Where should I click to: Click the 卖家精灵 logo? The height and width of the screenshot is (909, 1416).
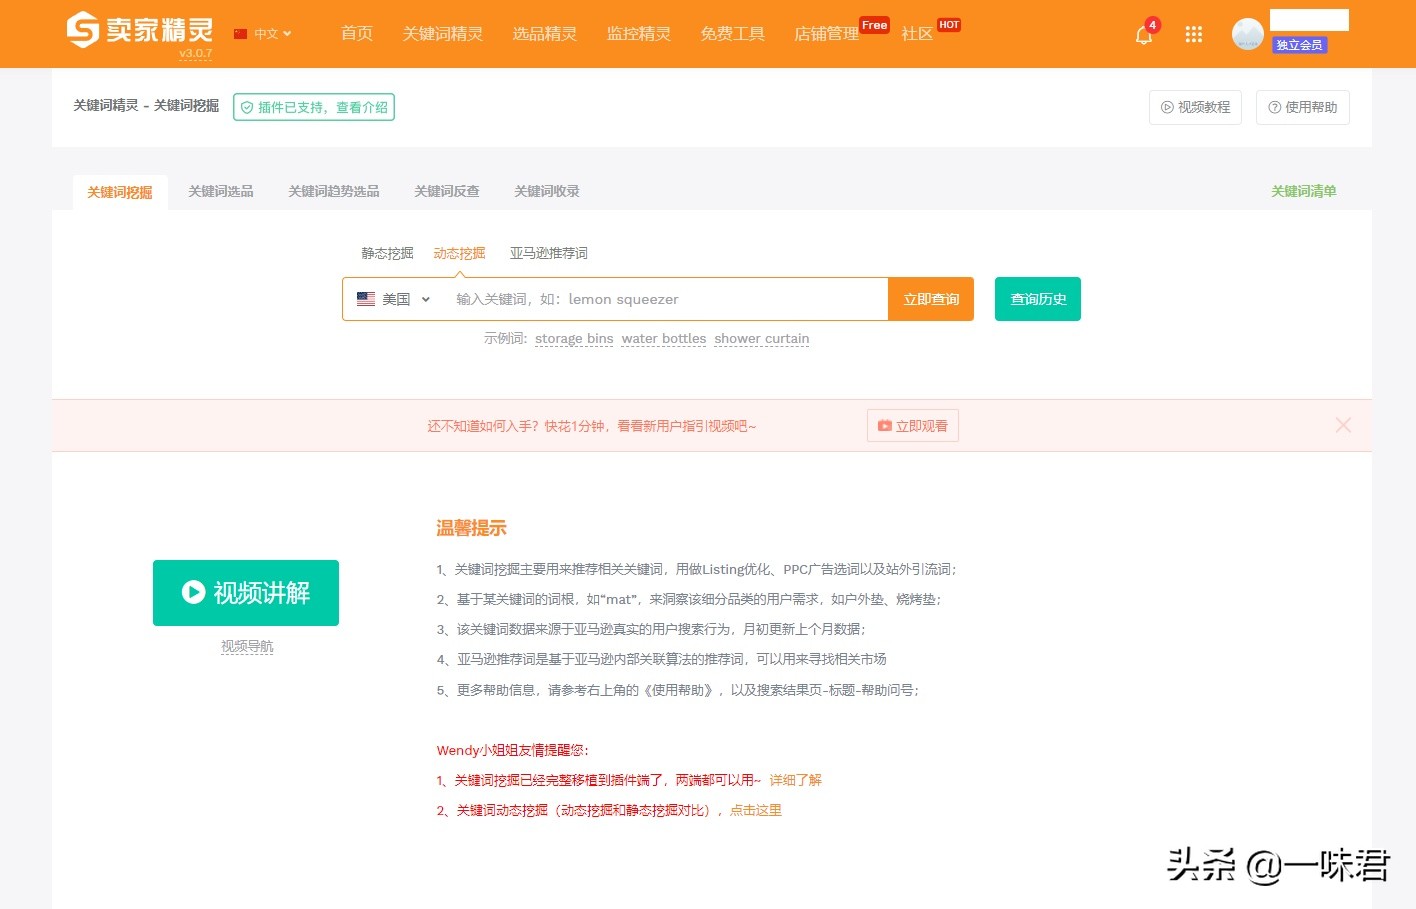tap(139, 29)
